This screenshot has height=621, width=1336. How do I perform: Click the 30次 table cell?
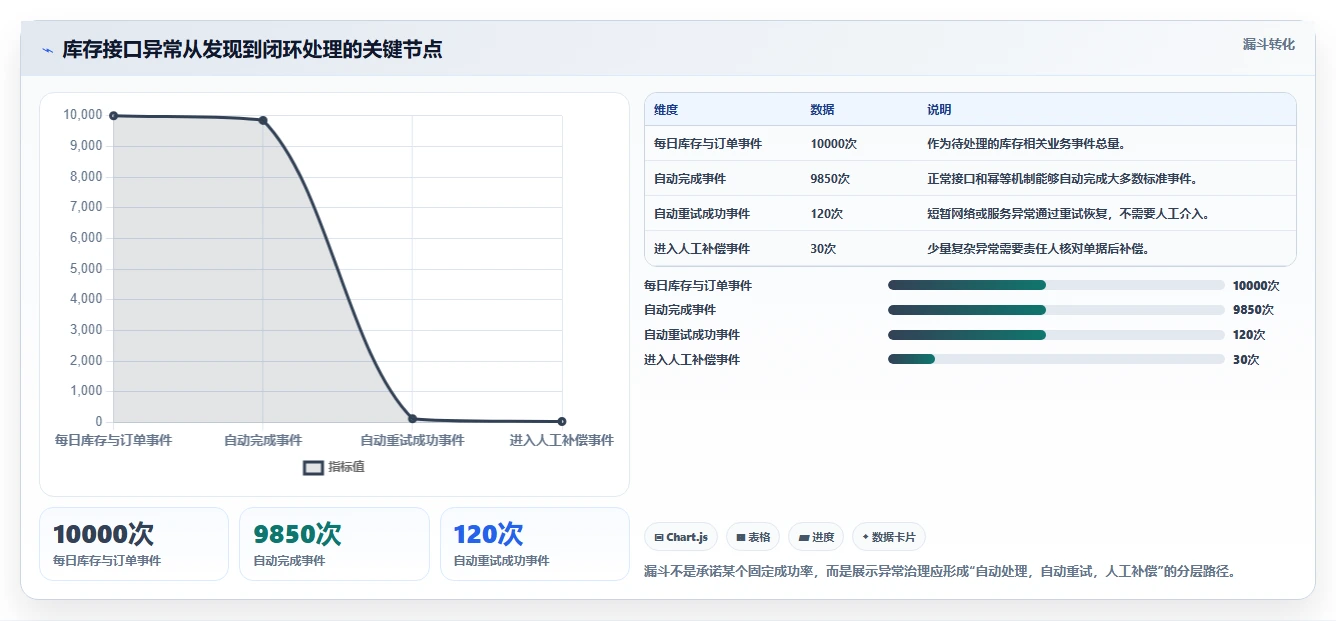pos(823,249)
